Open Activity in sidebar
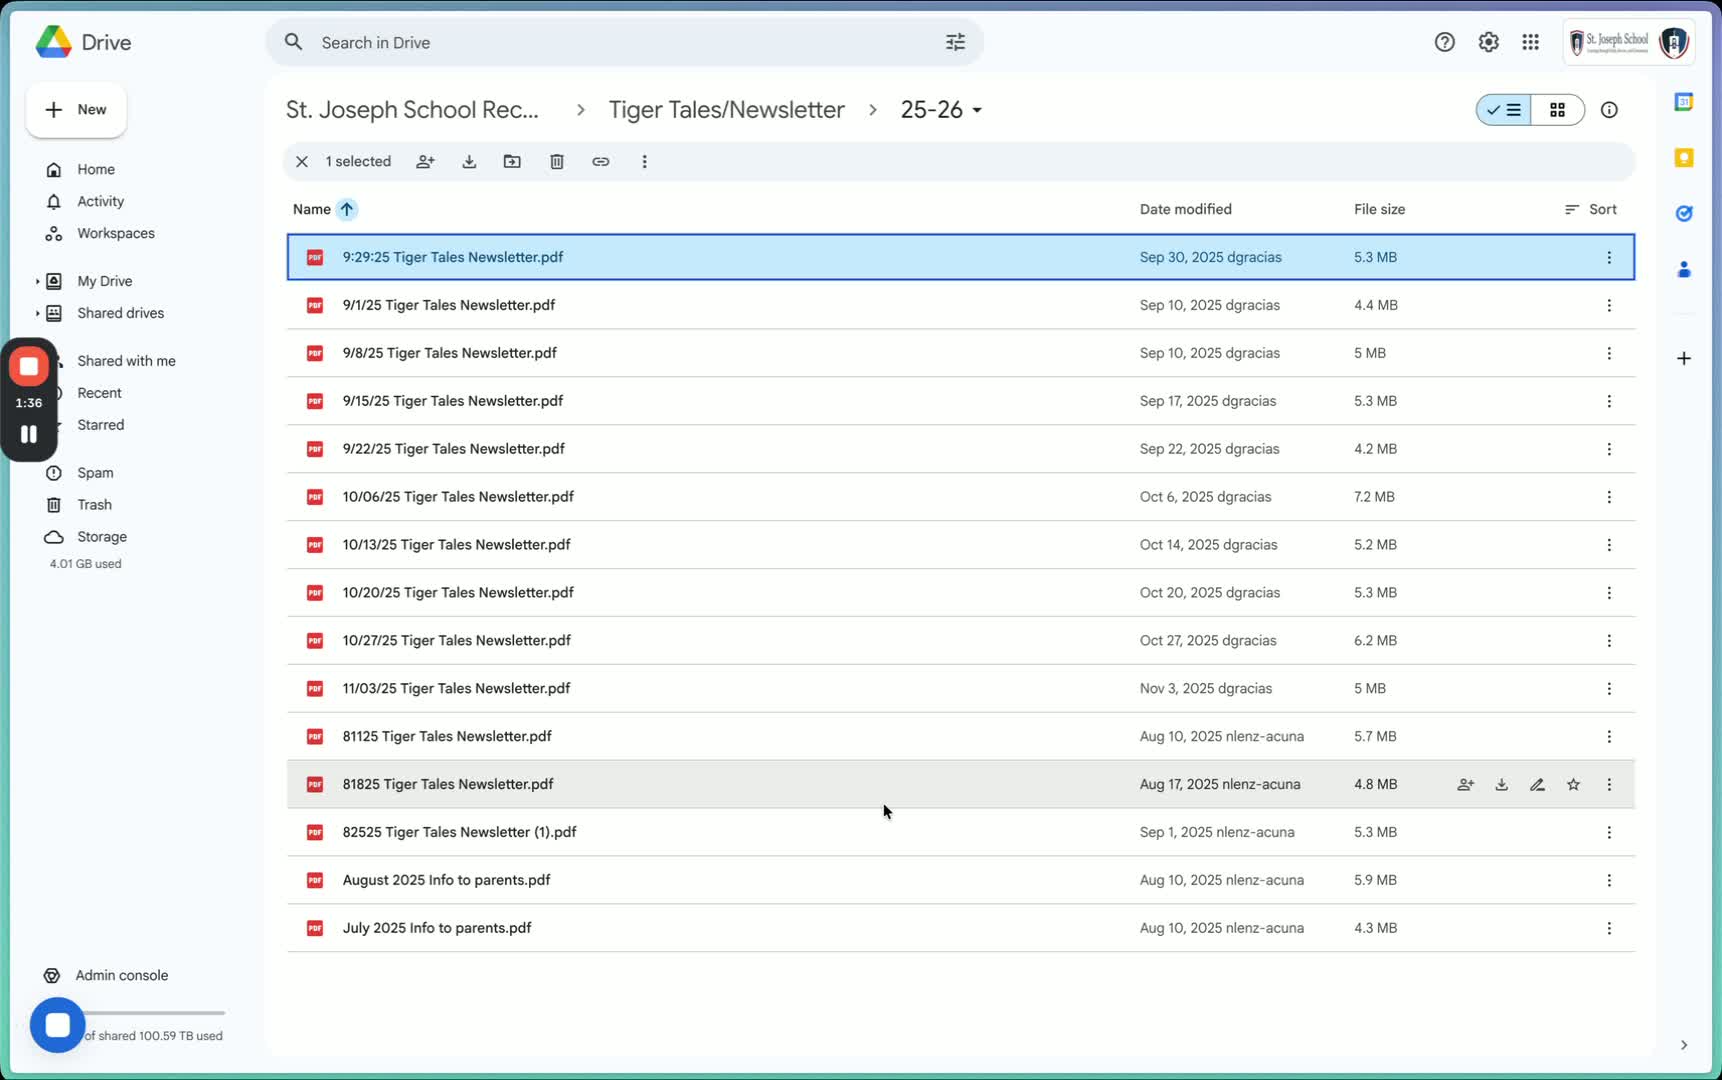Screen dimensions: 1722x1080 click(100, 201)
